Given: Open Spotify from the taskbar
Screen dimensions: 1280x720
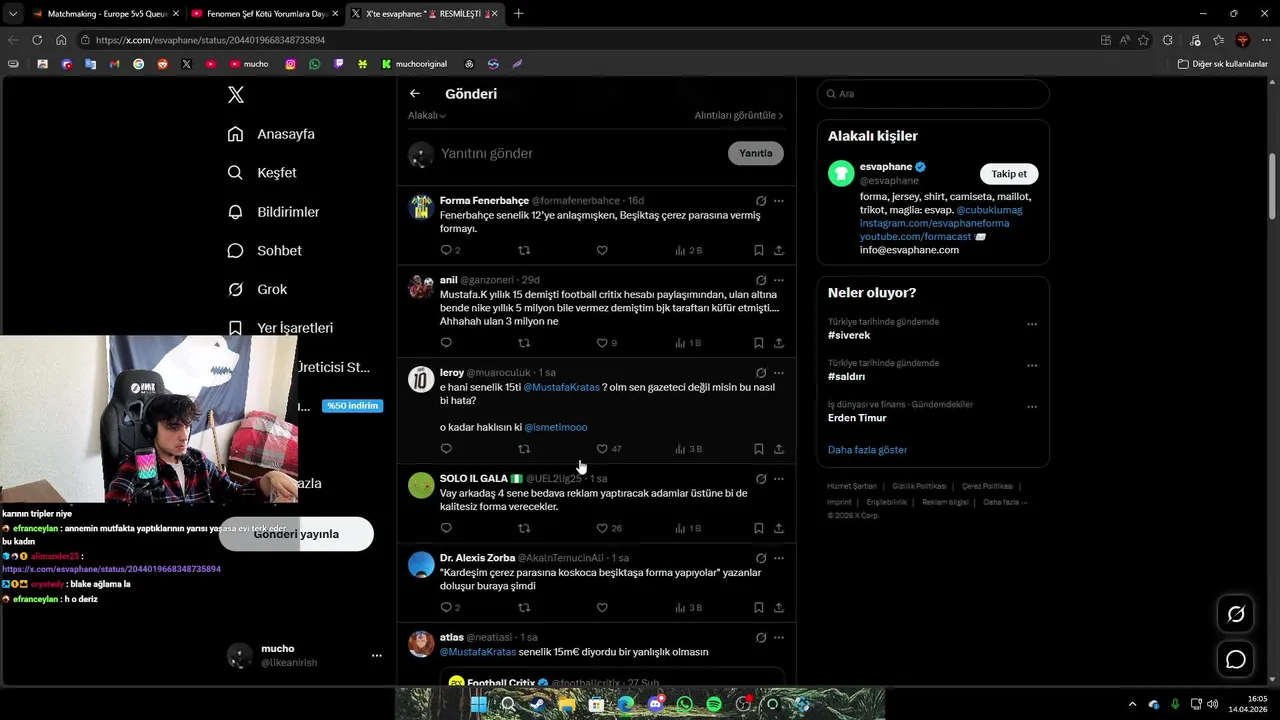Looking at the screenshot, I should pos(714,704).
